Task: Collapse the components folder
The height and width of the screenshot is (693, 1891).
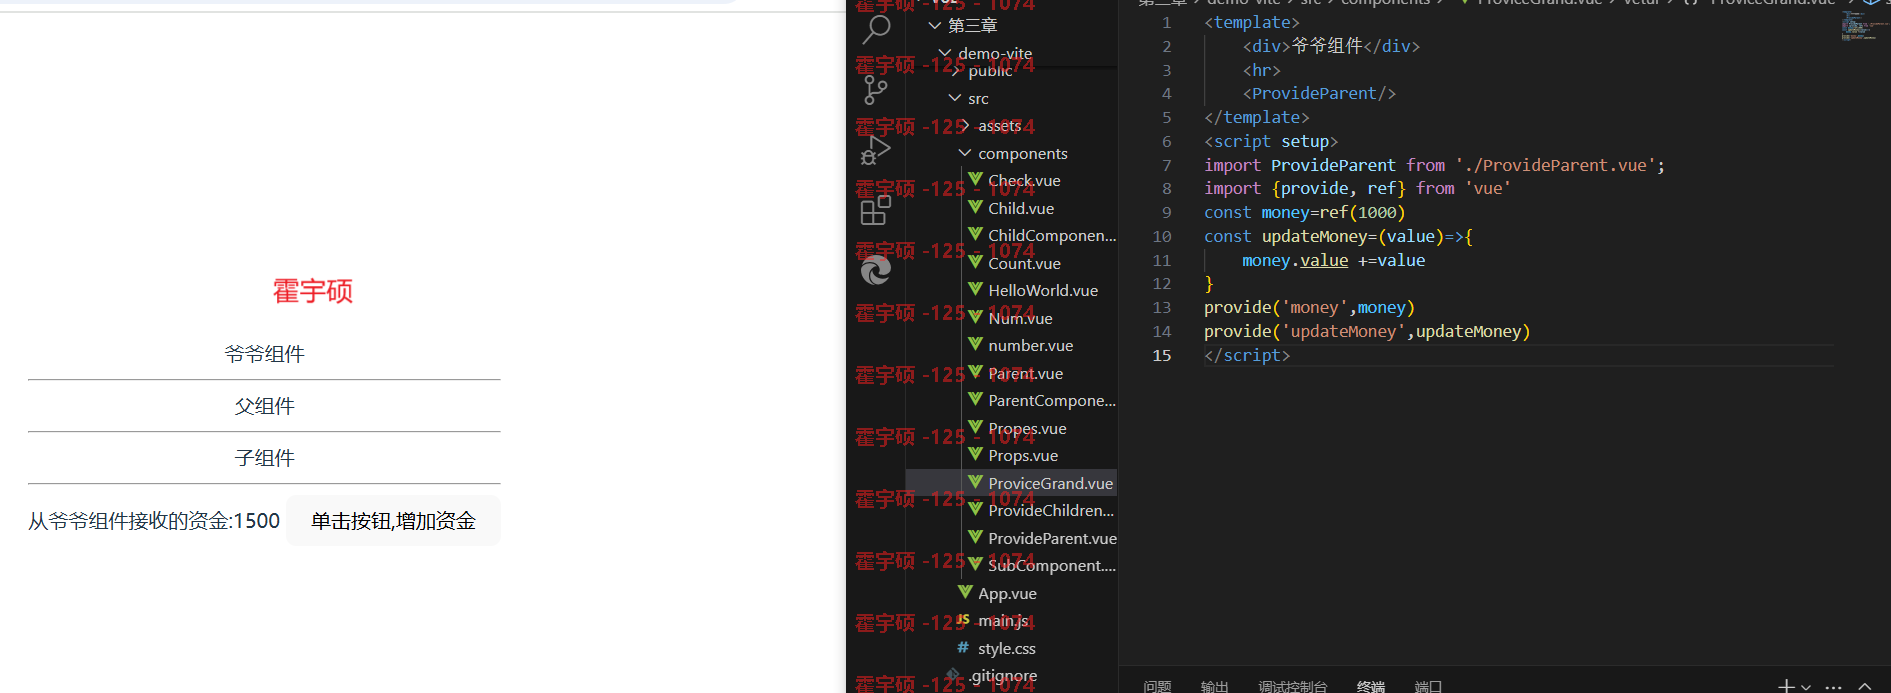Action: (x=965, y=153)
